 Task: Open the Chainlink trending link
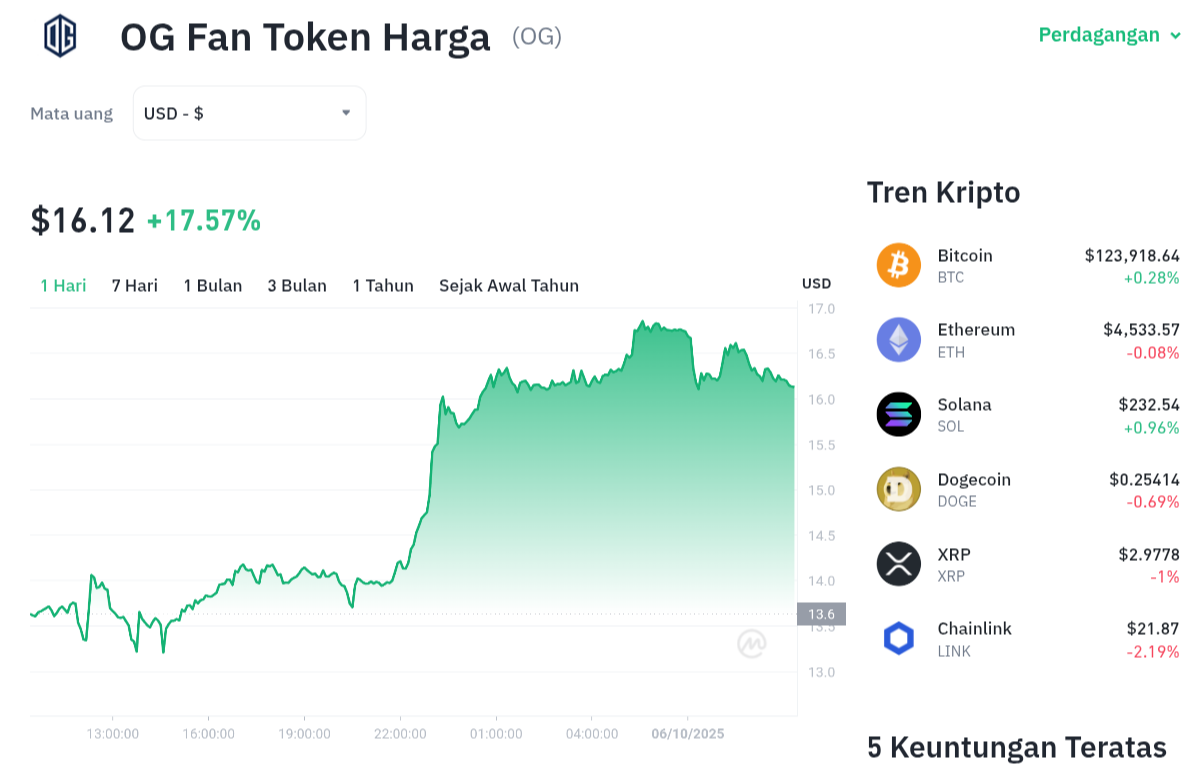(x=974, y=629)
